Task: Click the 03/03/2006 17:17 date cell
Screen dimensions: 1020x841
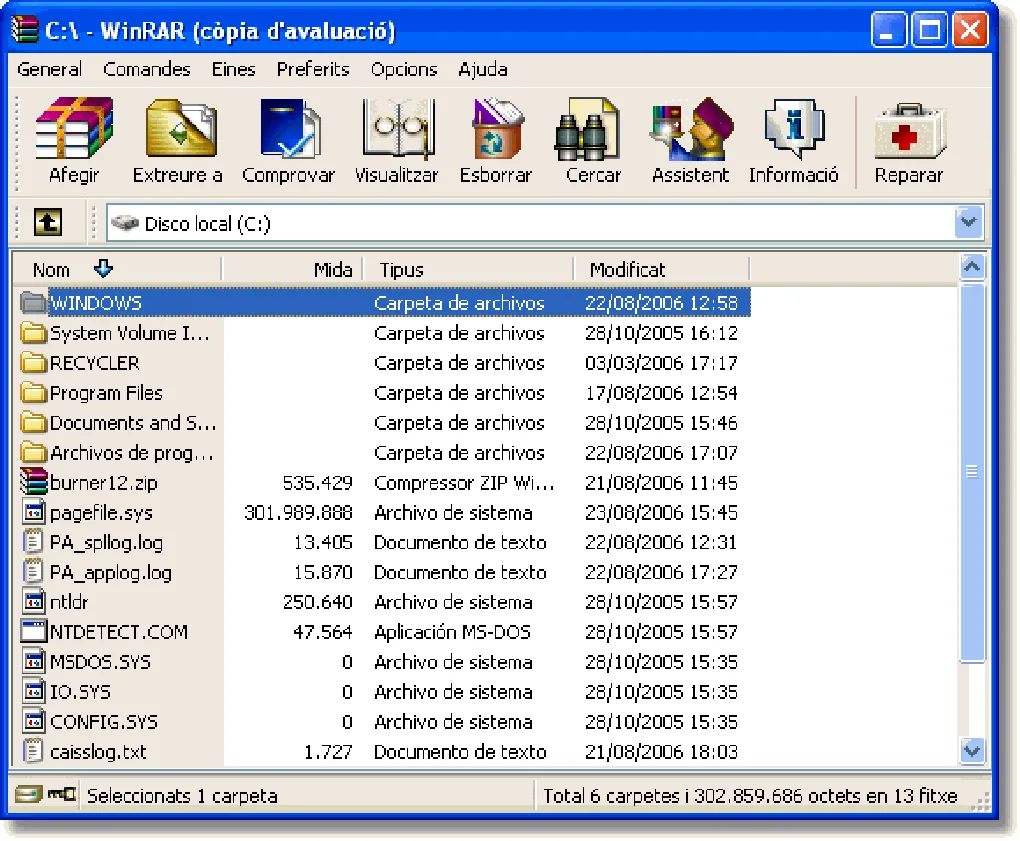Action: [x=661, y=362]
